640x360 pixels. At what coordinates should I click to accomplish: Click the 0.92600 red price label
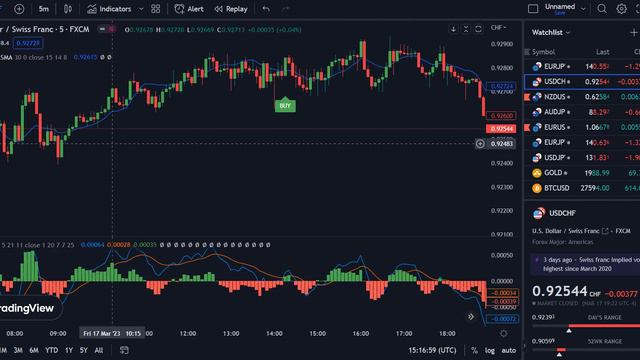[502, 116]
